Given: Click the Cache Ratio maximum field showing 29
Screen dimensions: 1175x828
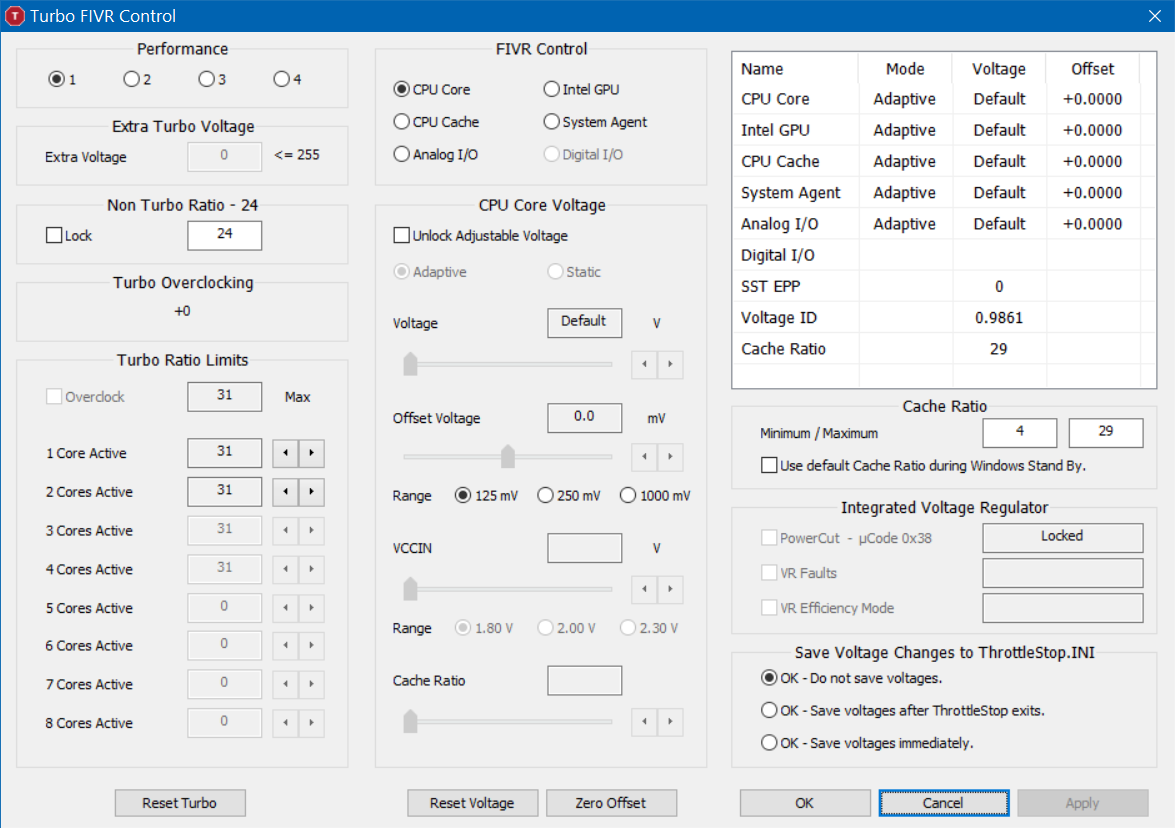Looking at the screenshot, I should coord(1105,433).
